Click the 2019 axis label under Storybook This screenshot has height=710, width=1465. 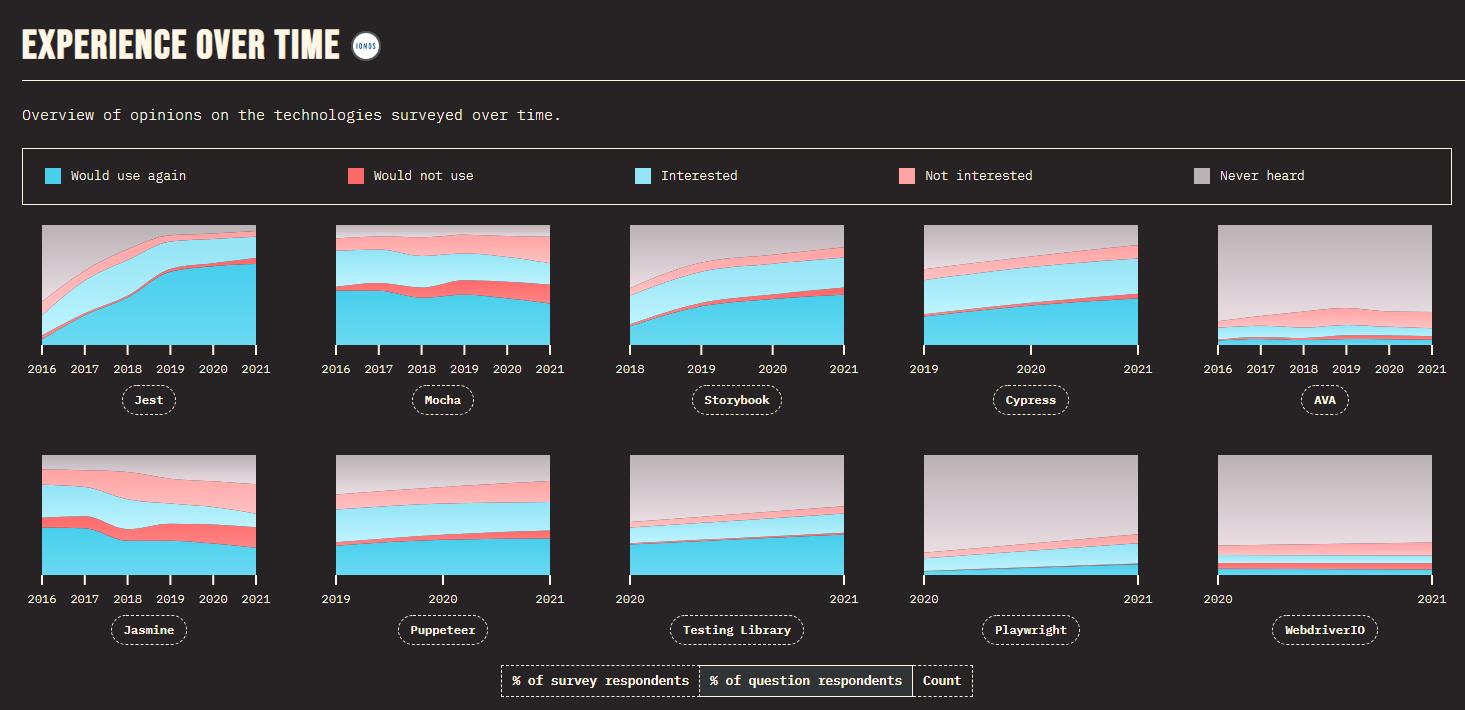click(x=701, y=369)
